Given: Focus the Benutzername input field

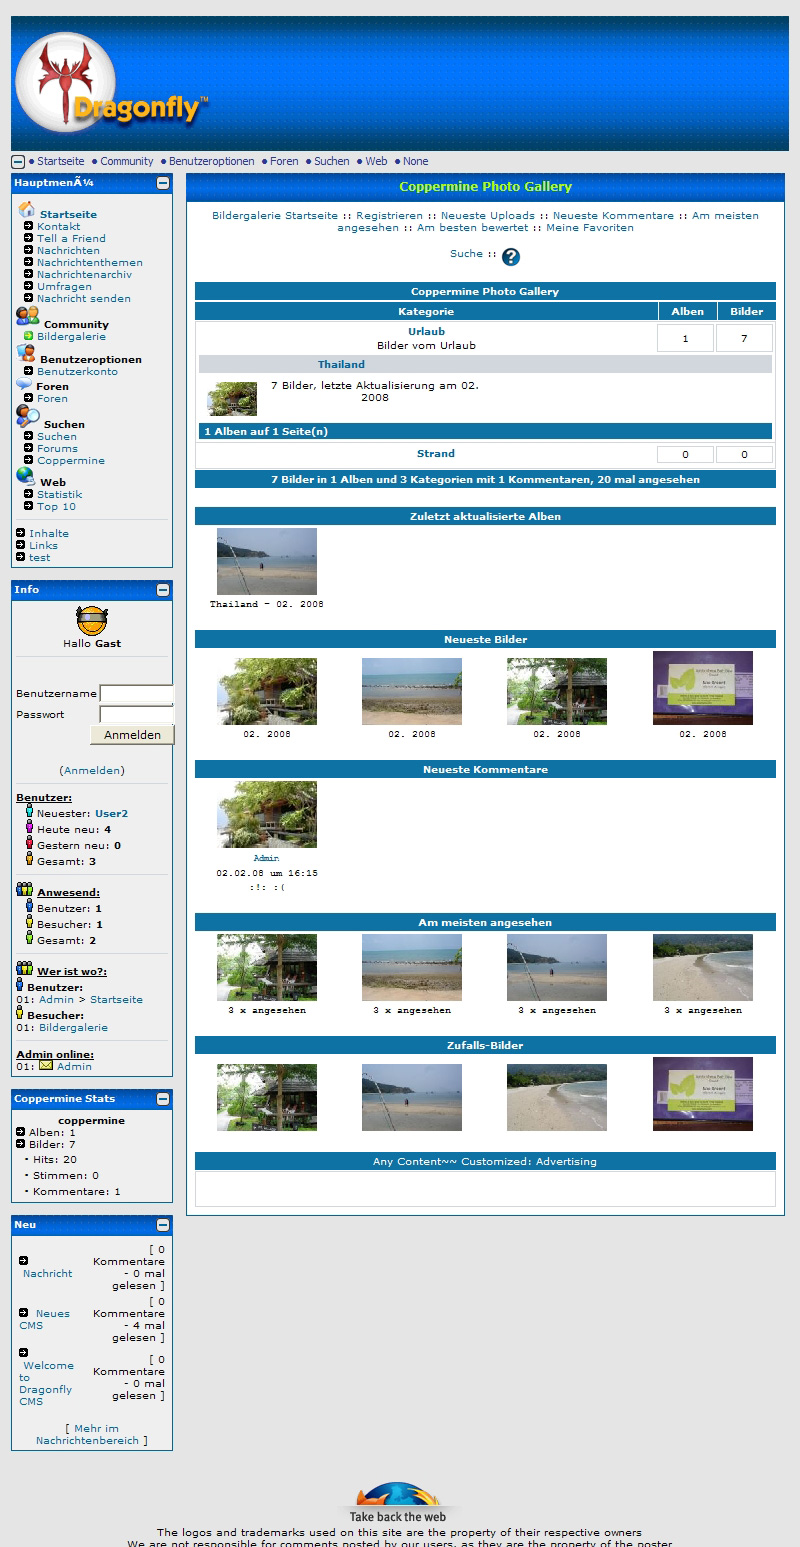Looking at the screenshot, I should click(x=136, y=694).
